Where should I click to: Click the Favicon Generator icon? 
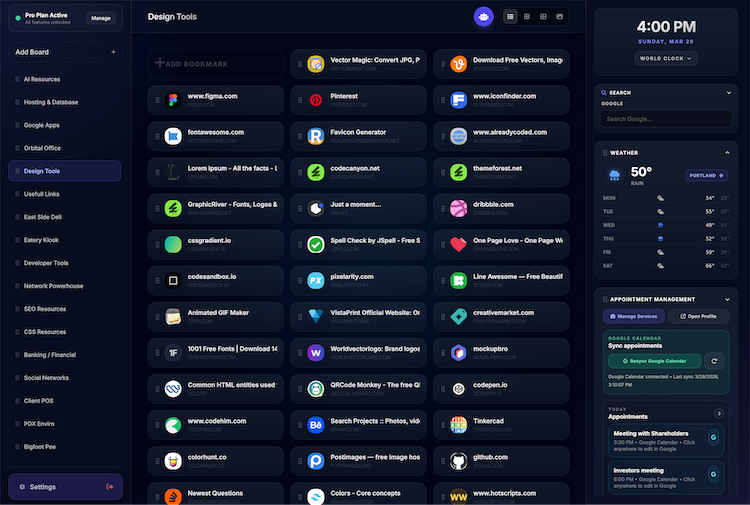pos(316,136)
